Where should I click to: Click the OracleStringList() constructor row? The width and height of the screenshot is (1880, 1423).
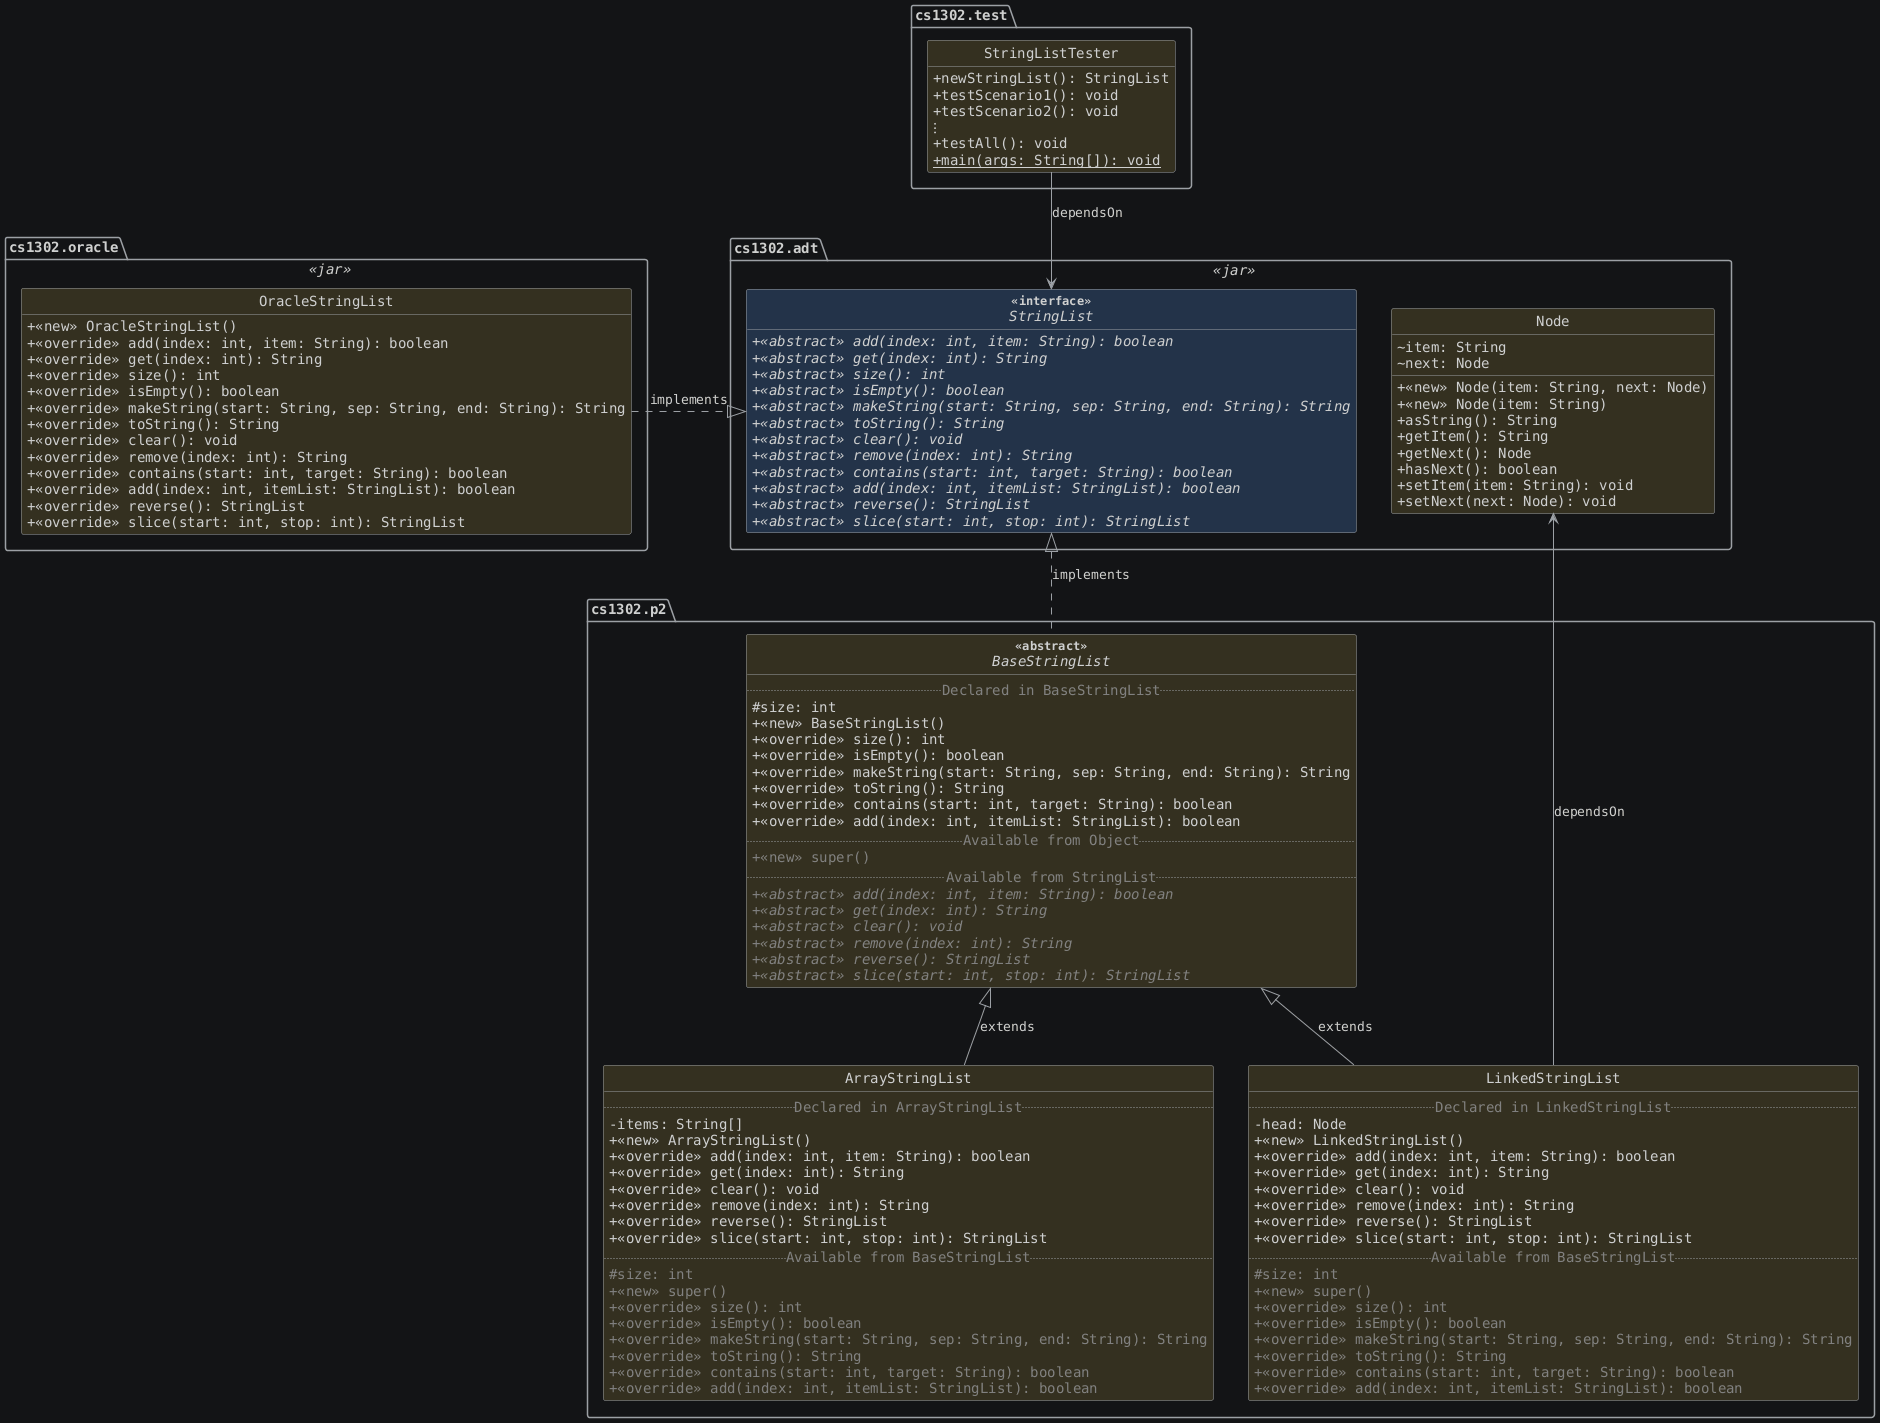click(132, 327)
